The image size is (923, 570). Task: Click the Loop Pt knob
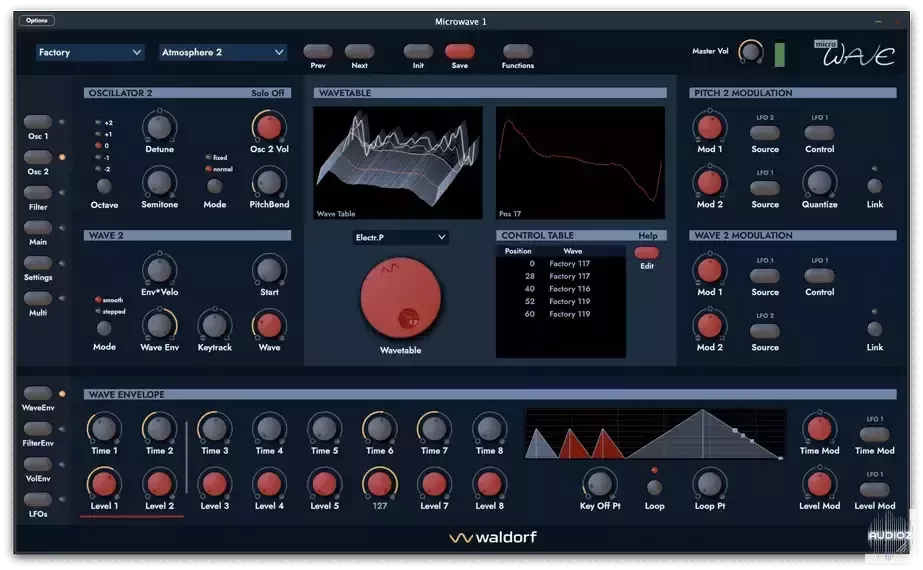(709, 483)
